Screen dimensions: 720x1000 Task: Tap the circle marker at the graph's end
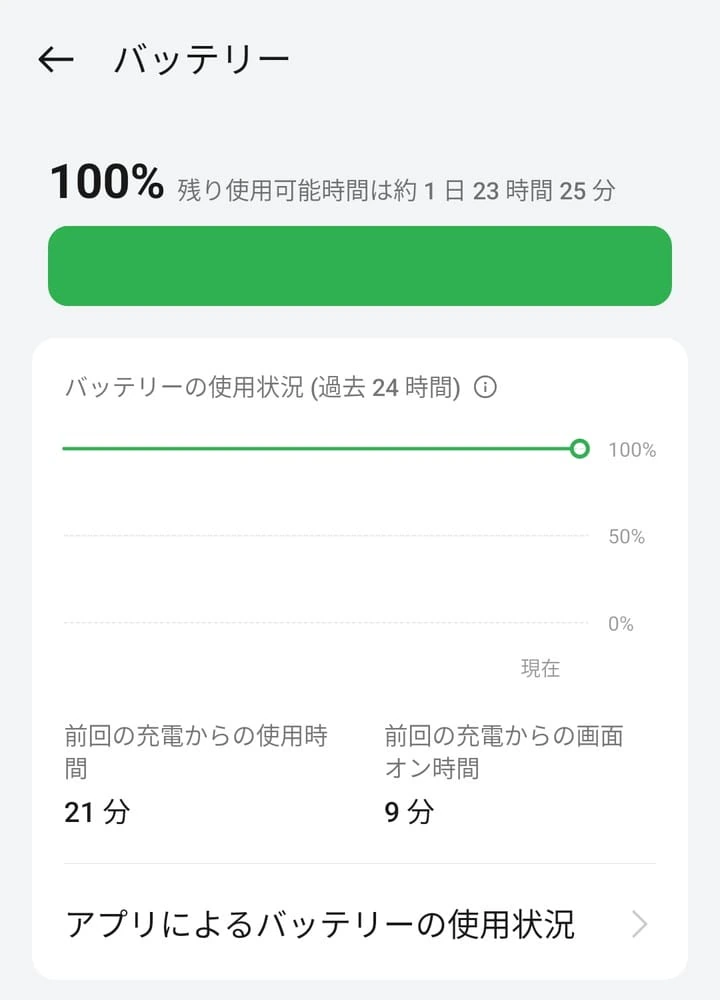tap(579, 449)
